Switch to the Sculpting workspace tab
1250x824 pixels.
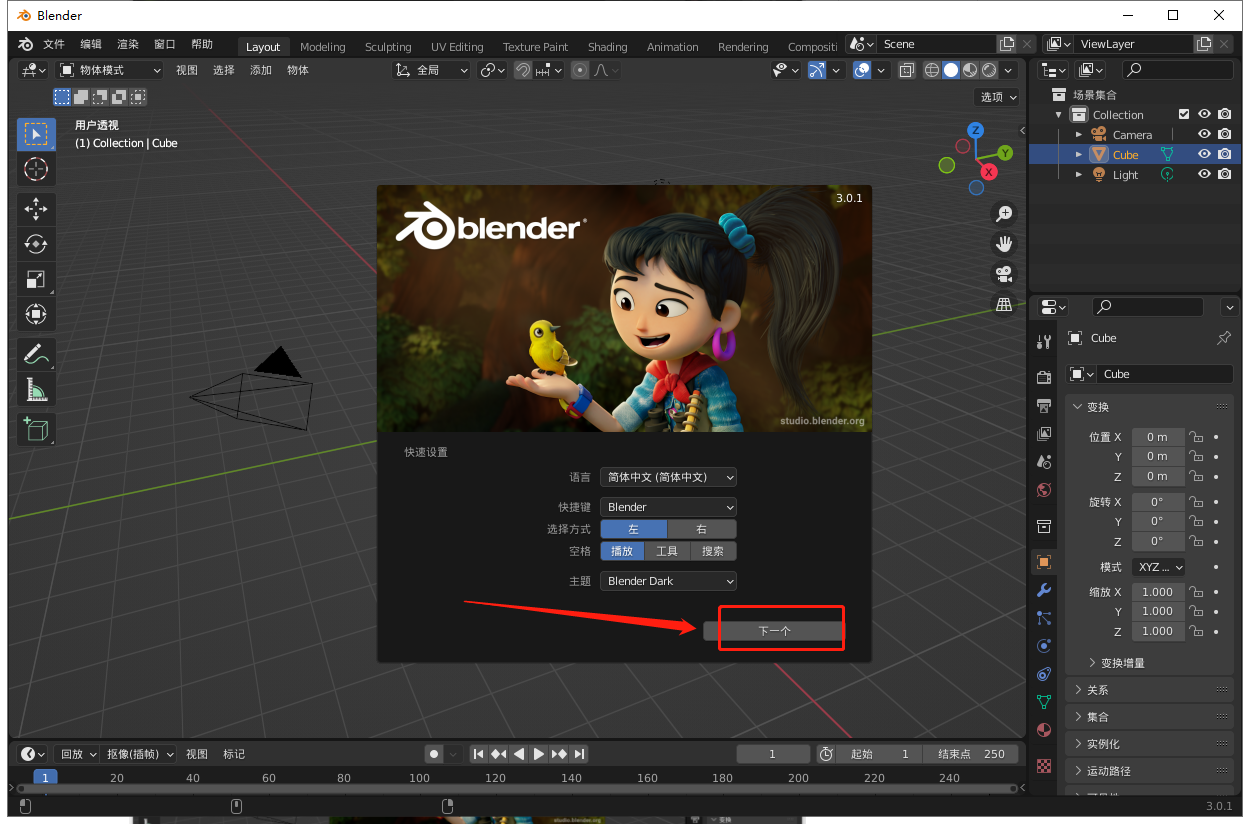[x=388, y=47]
